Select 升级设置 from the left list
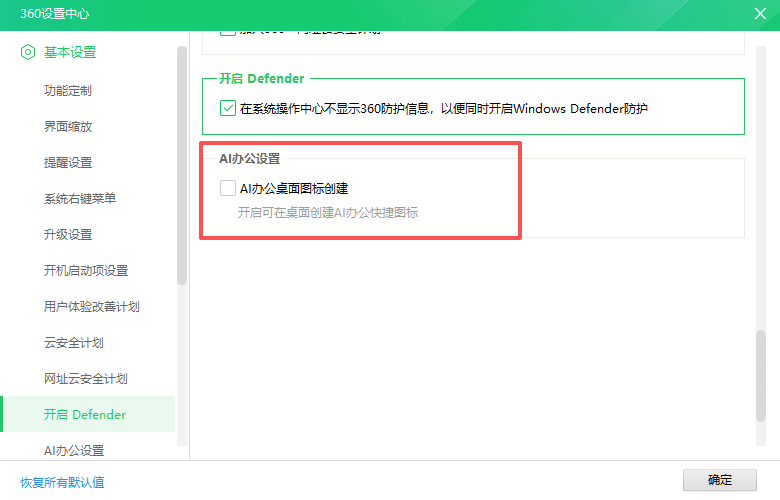 coord(68,235)
